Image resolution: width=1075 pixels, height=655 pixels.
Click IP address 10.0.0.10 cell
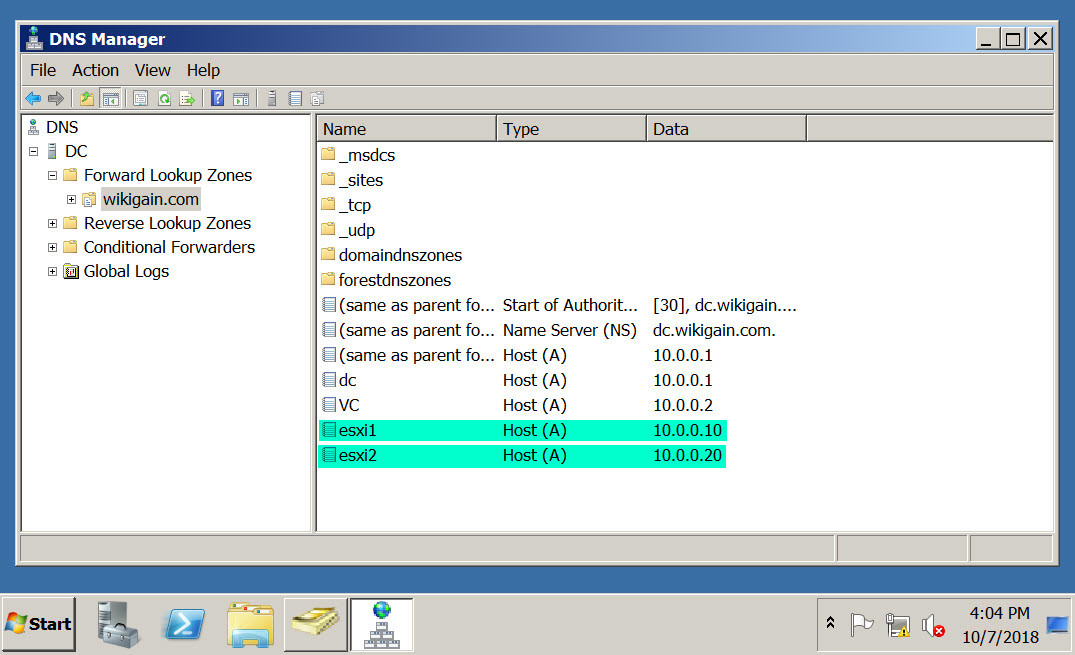[688, 430]
